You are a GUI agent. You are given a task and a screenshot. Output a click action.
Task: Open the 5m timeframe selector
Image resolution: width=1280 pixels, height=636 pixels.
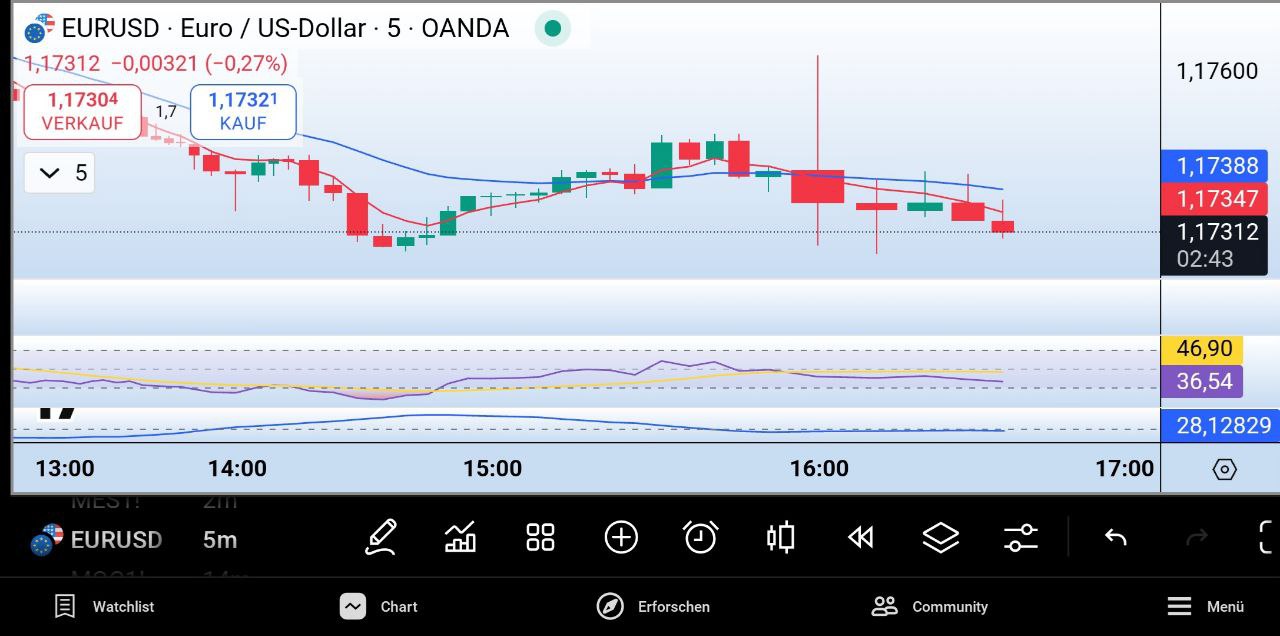[220, 540]
